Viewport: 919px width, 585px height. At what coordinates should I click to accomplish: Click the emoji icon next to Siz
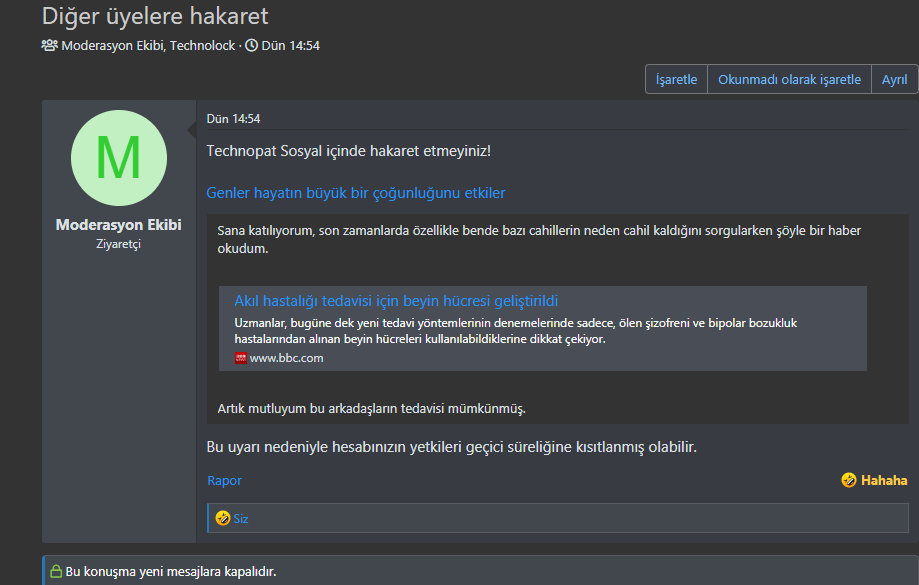(223, 518)
